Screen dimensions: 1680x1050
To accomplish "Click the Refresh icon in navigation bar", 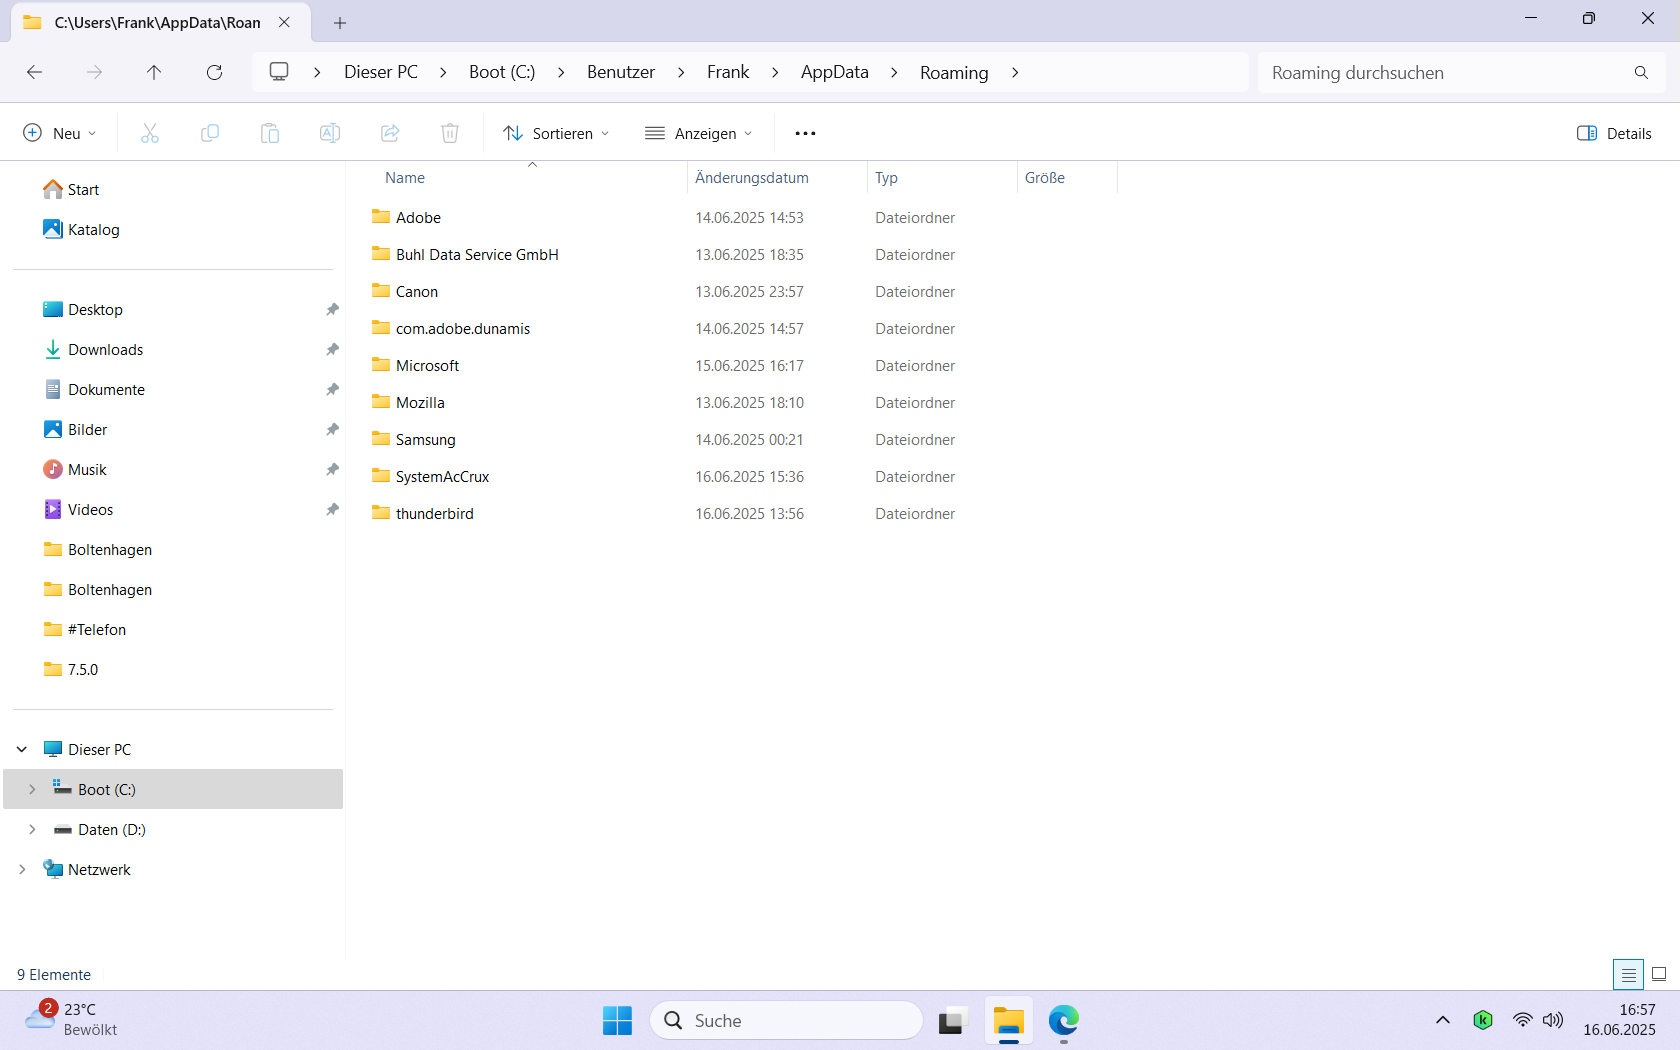I will coord(214,72).
